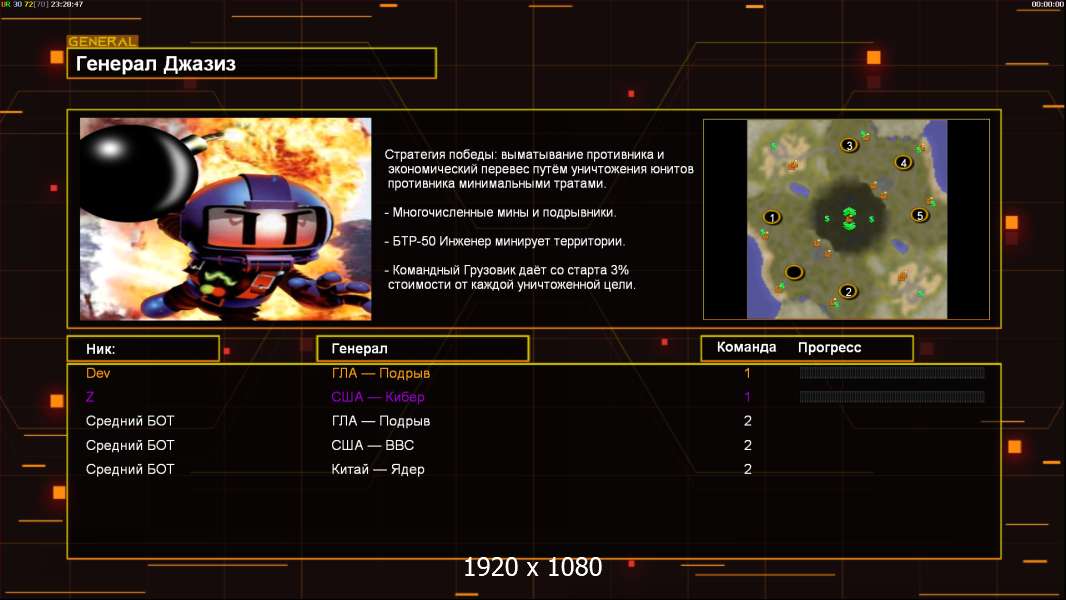Click the 'Стратегия победы' description paragraph

539,169
